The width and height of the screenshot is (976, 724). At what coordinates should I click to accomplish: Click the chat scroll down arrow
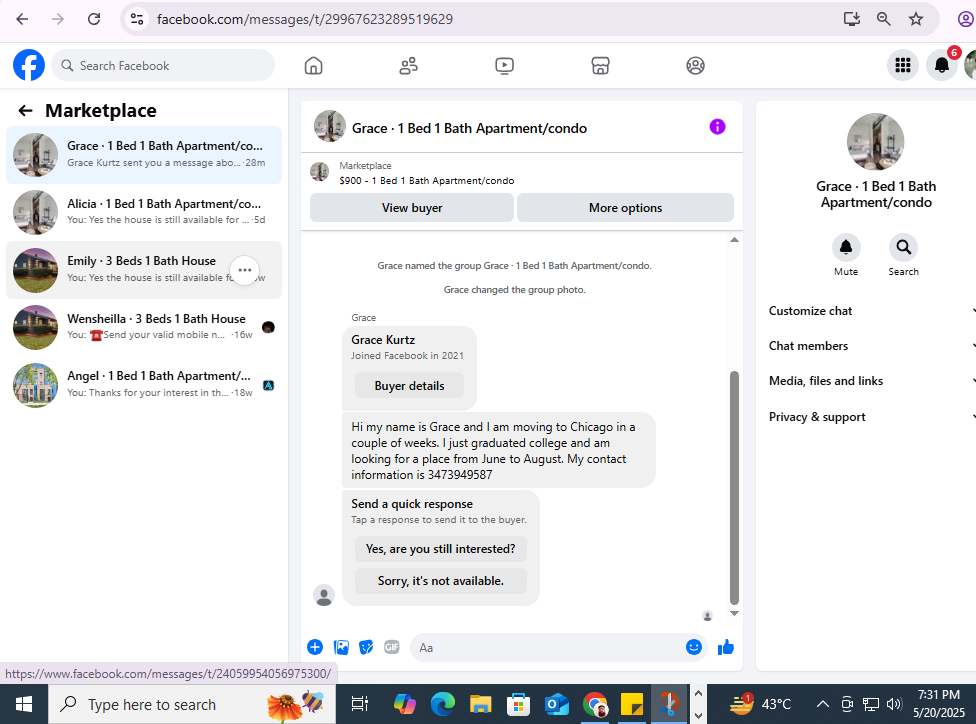coord(734,613)
